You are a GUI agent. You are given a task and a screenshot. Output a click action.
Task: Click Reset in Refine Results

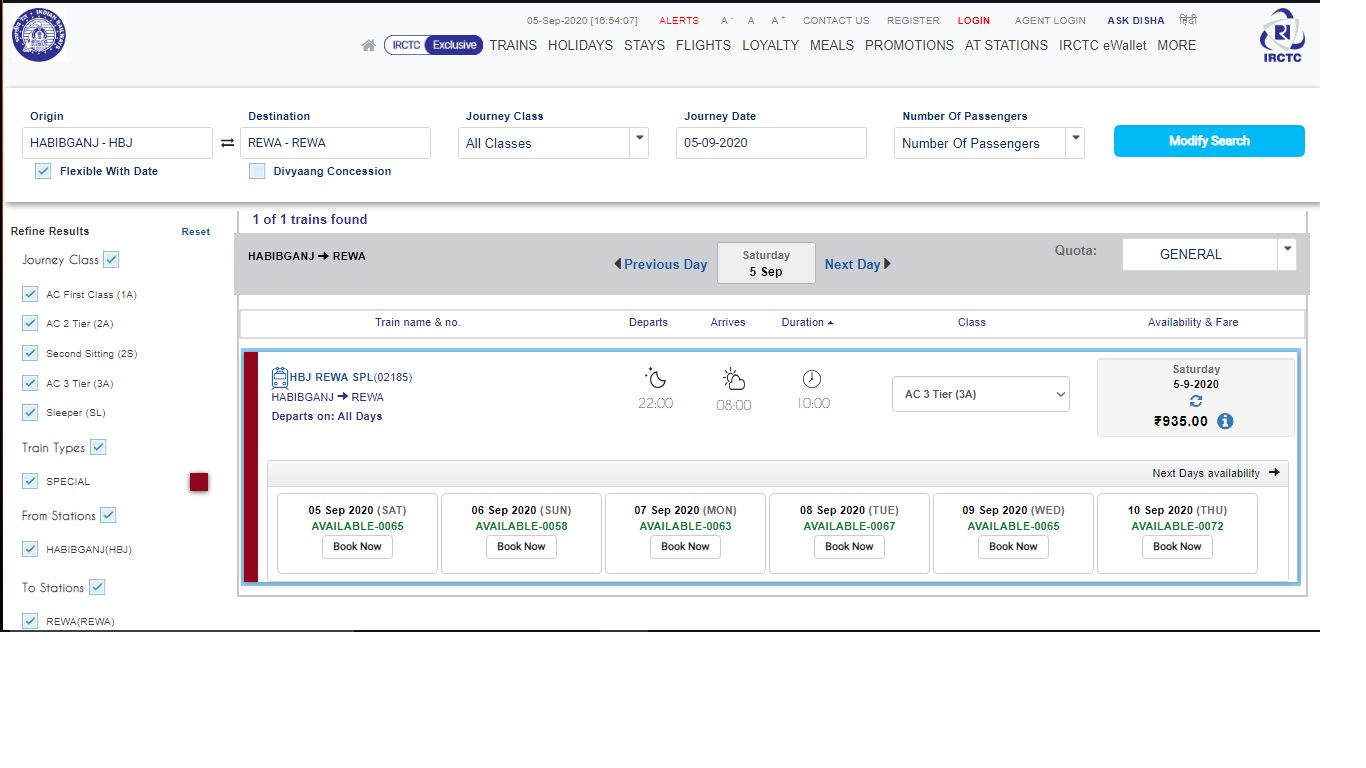(196, 232)
